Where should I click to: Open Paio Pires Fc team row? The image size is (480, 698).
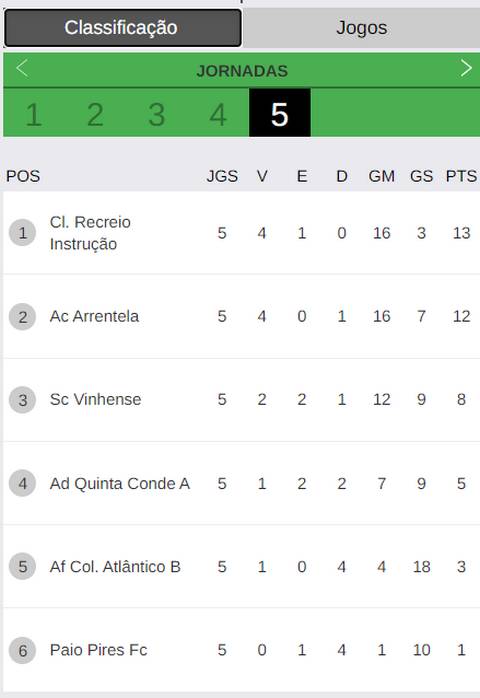[241, 650]
